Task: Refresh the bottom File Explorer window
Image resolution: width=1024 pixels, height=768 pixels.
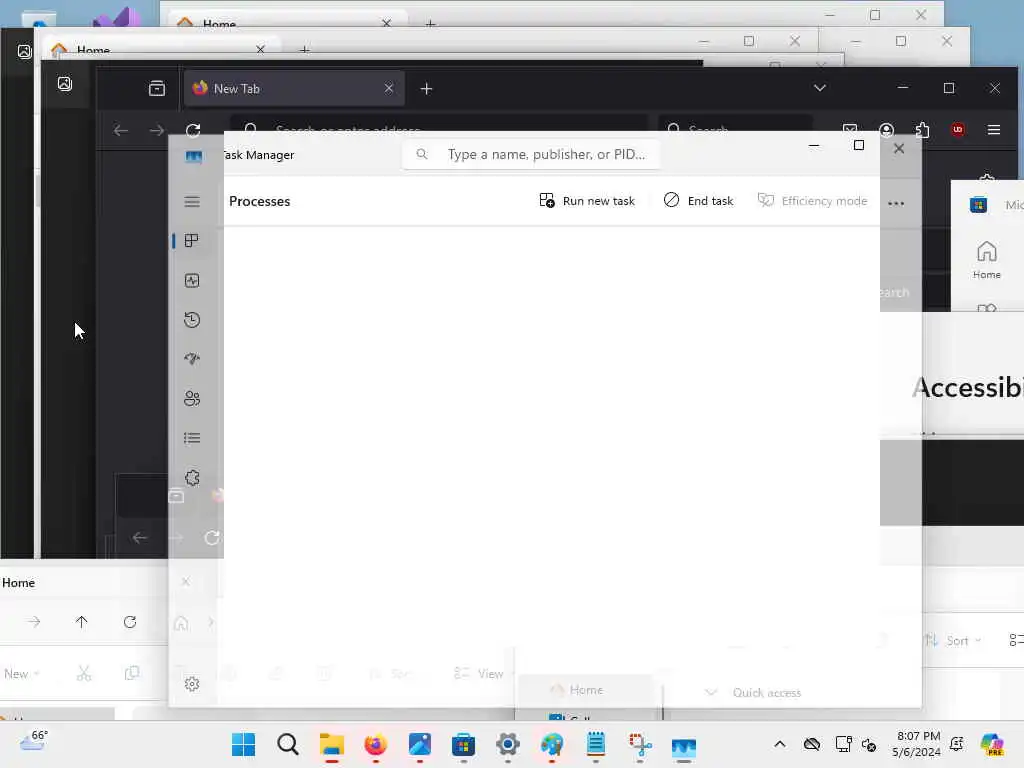Action: point(130,622)
